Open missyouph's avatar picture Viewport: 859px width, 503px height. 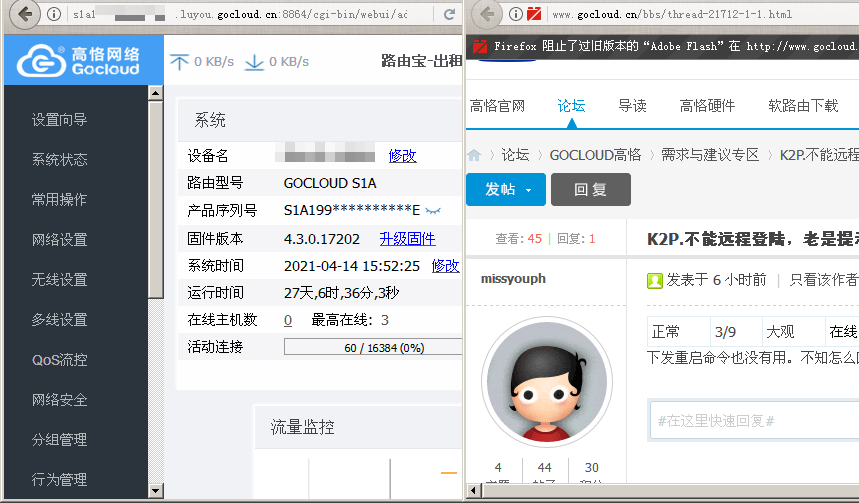click(x=547, y=382)
